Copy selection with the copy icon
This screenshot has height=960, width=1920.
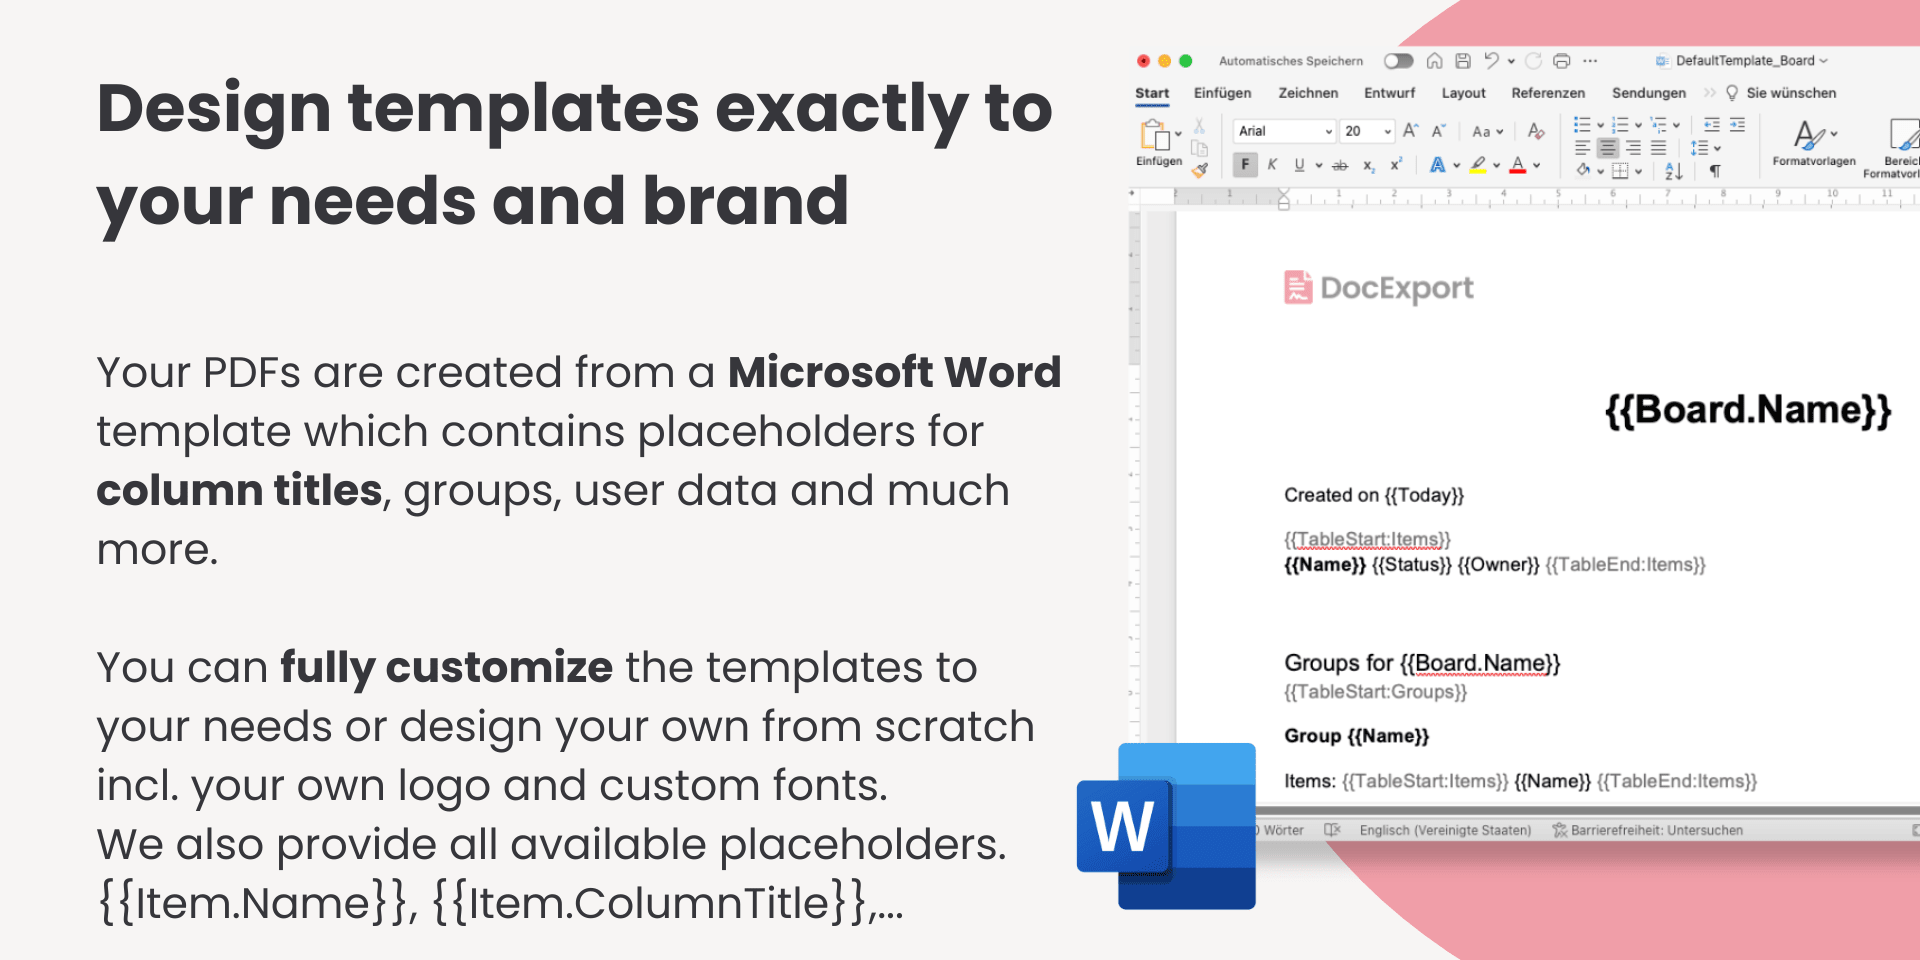tap(1199, 148)
